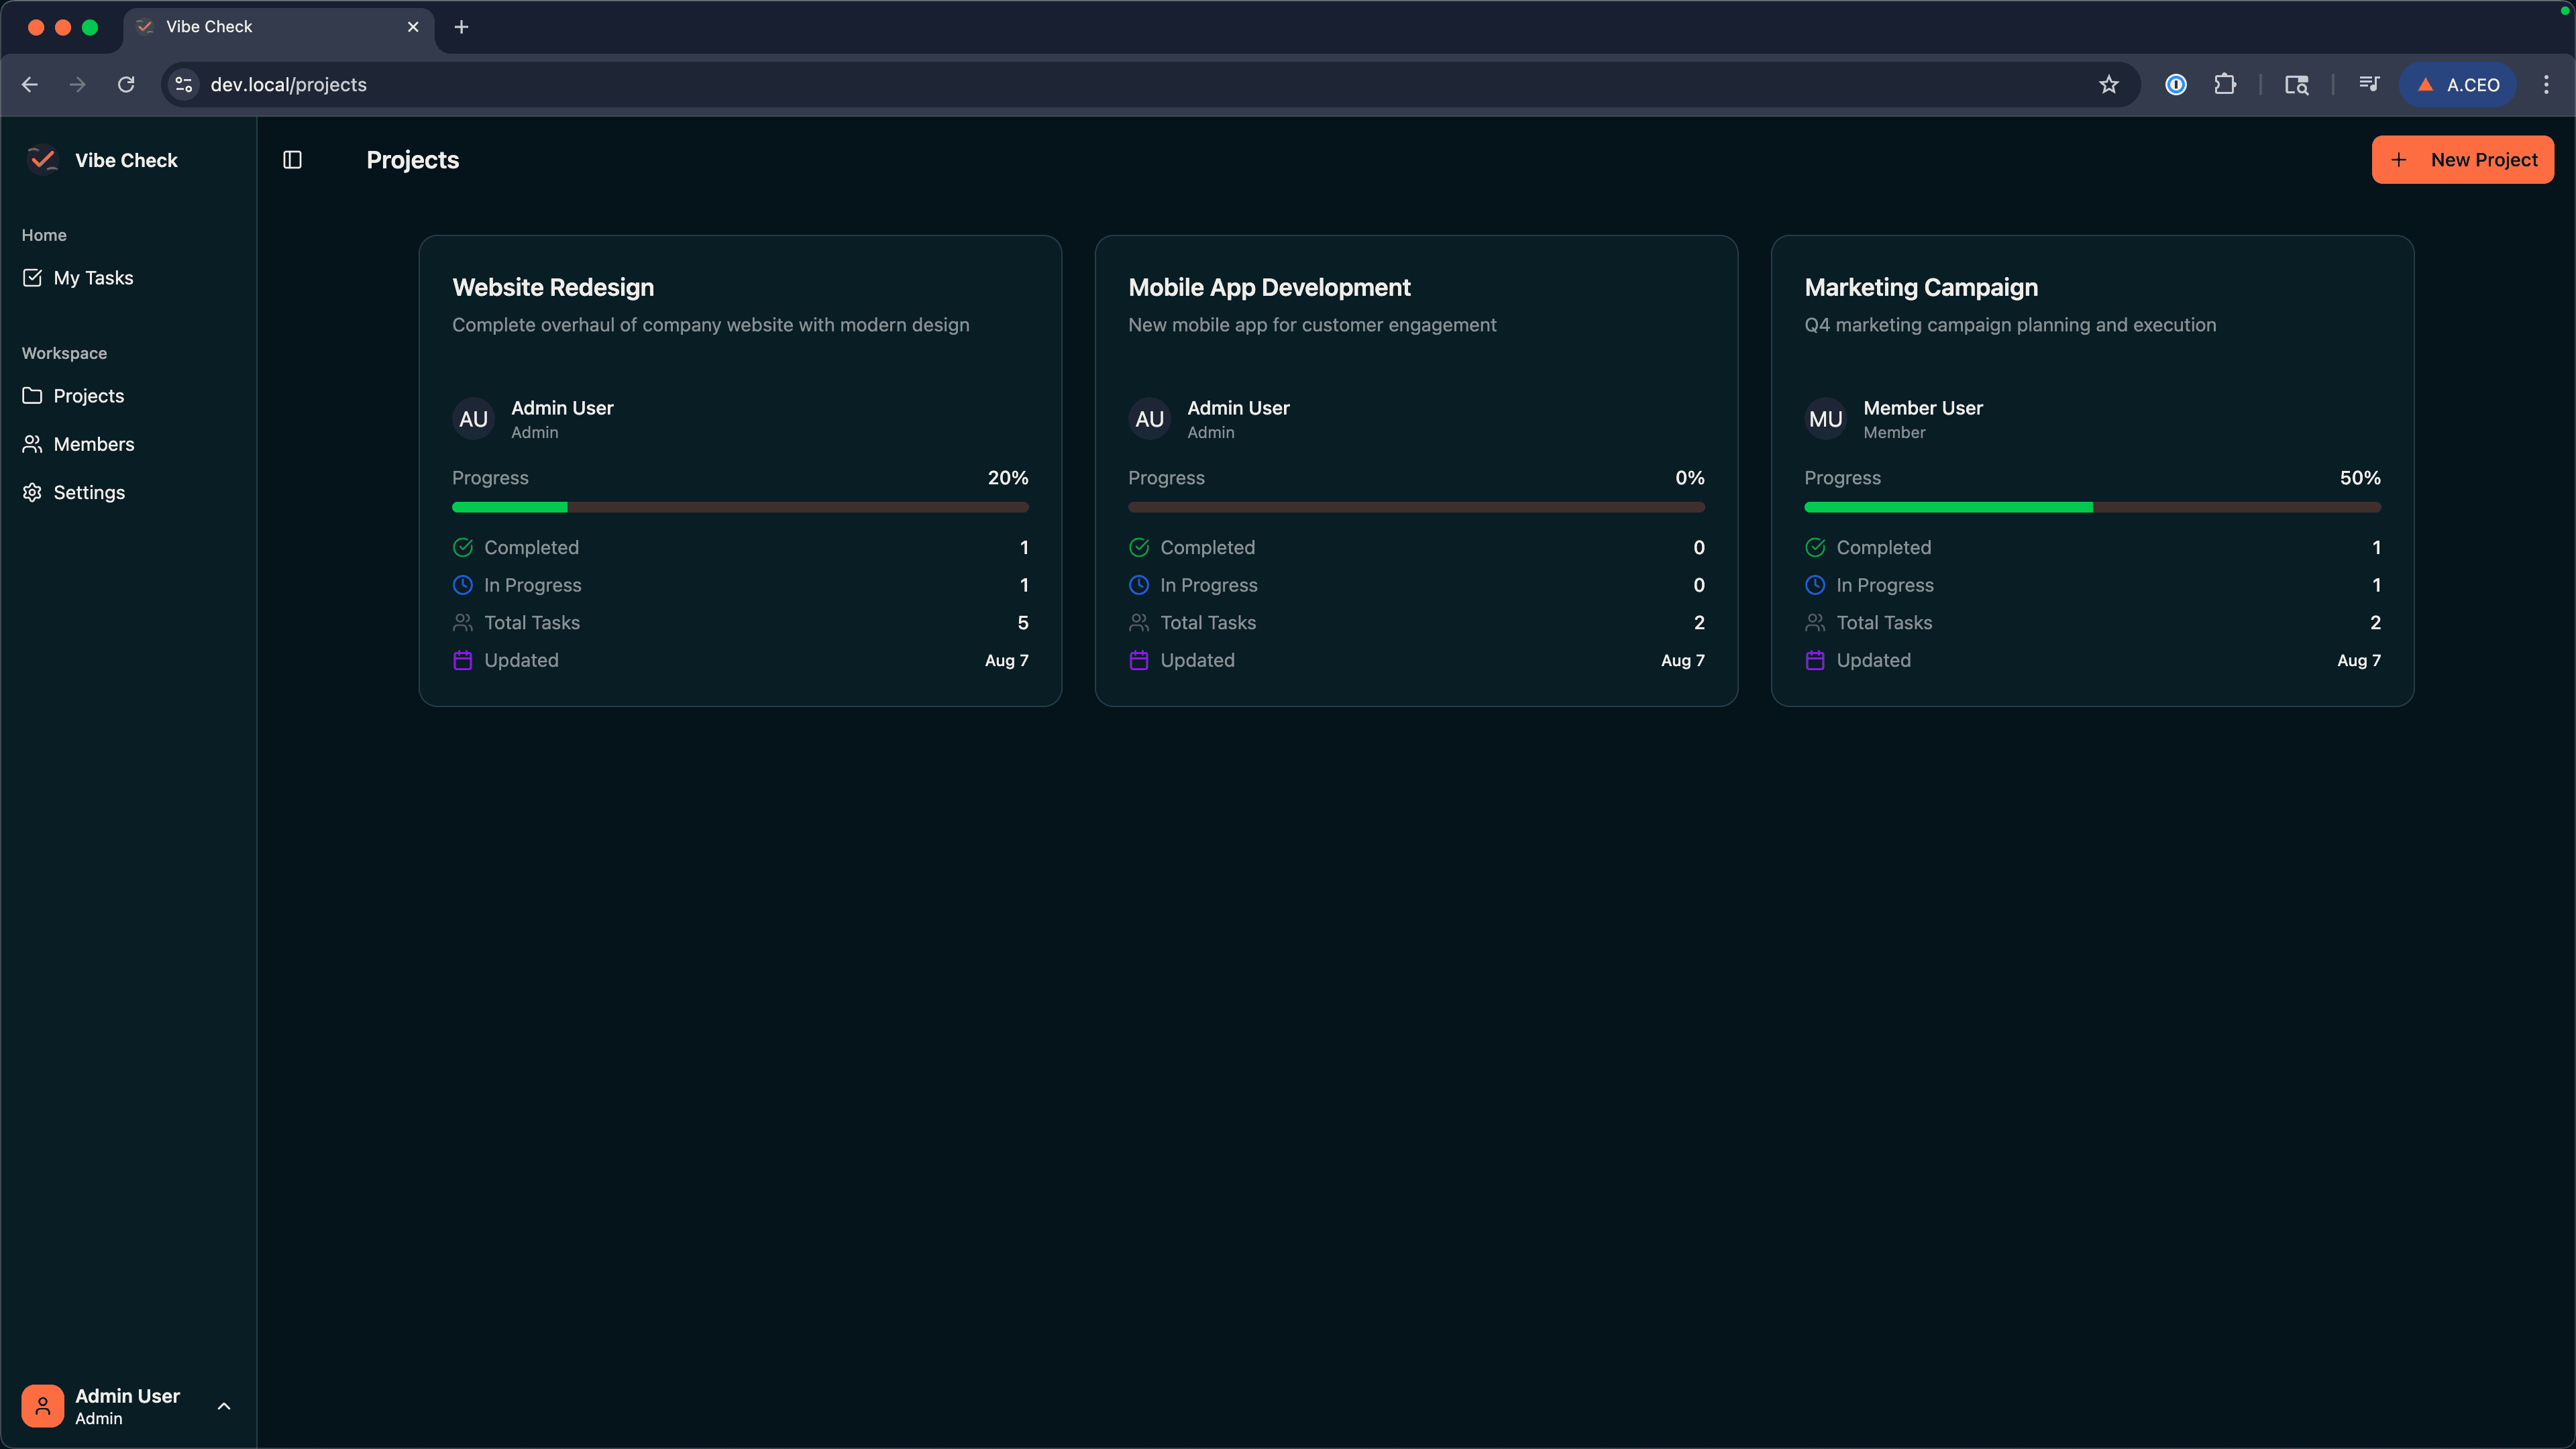The width and height of the screenshot is (2576, 1449).
Task: Click Total Tasks people icon in Website Redesign card
Action: 462,622
